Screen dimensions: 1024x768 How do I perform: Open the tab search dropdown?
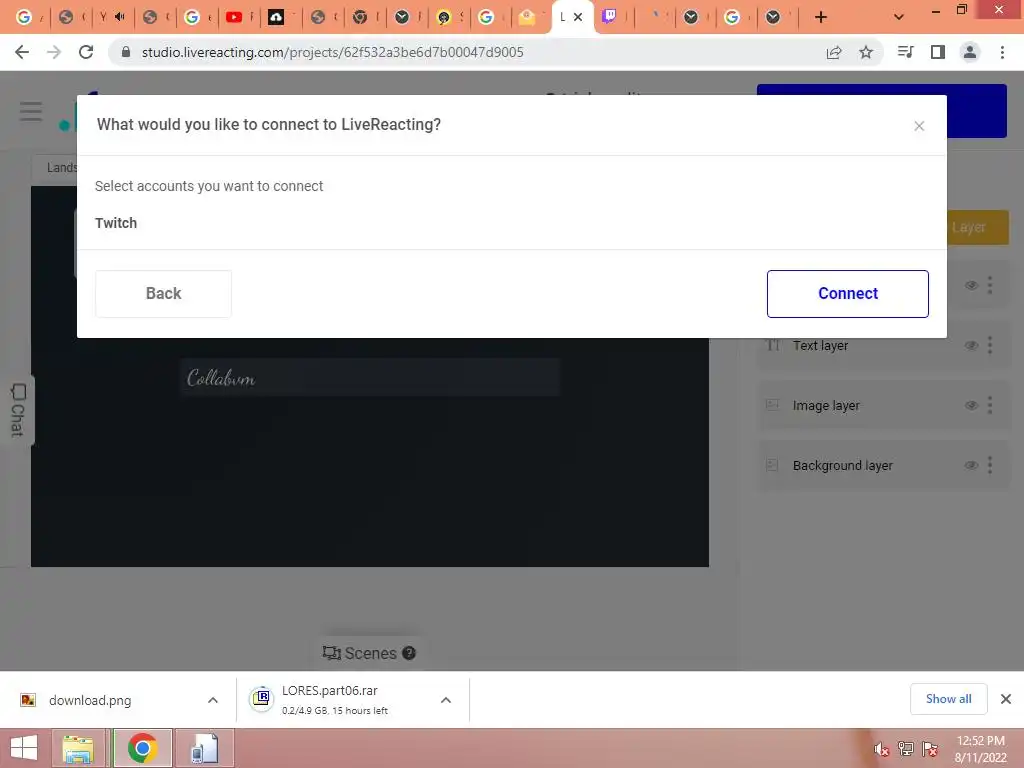(899, 17)
